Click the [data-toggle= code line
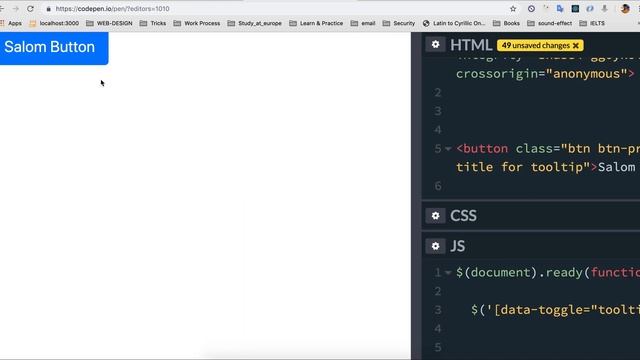This screenshot has width=640, height=360. point(555,310)
